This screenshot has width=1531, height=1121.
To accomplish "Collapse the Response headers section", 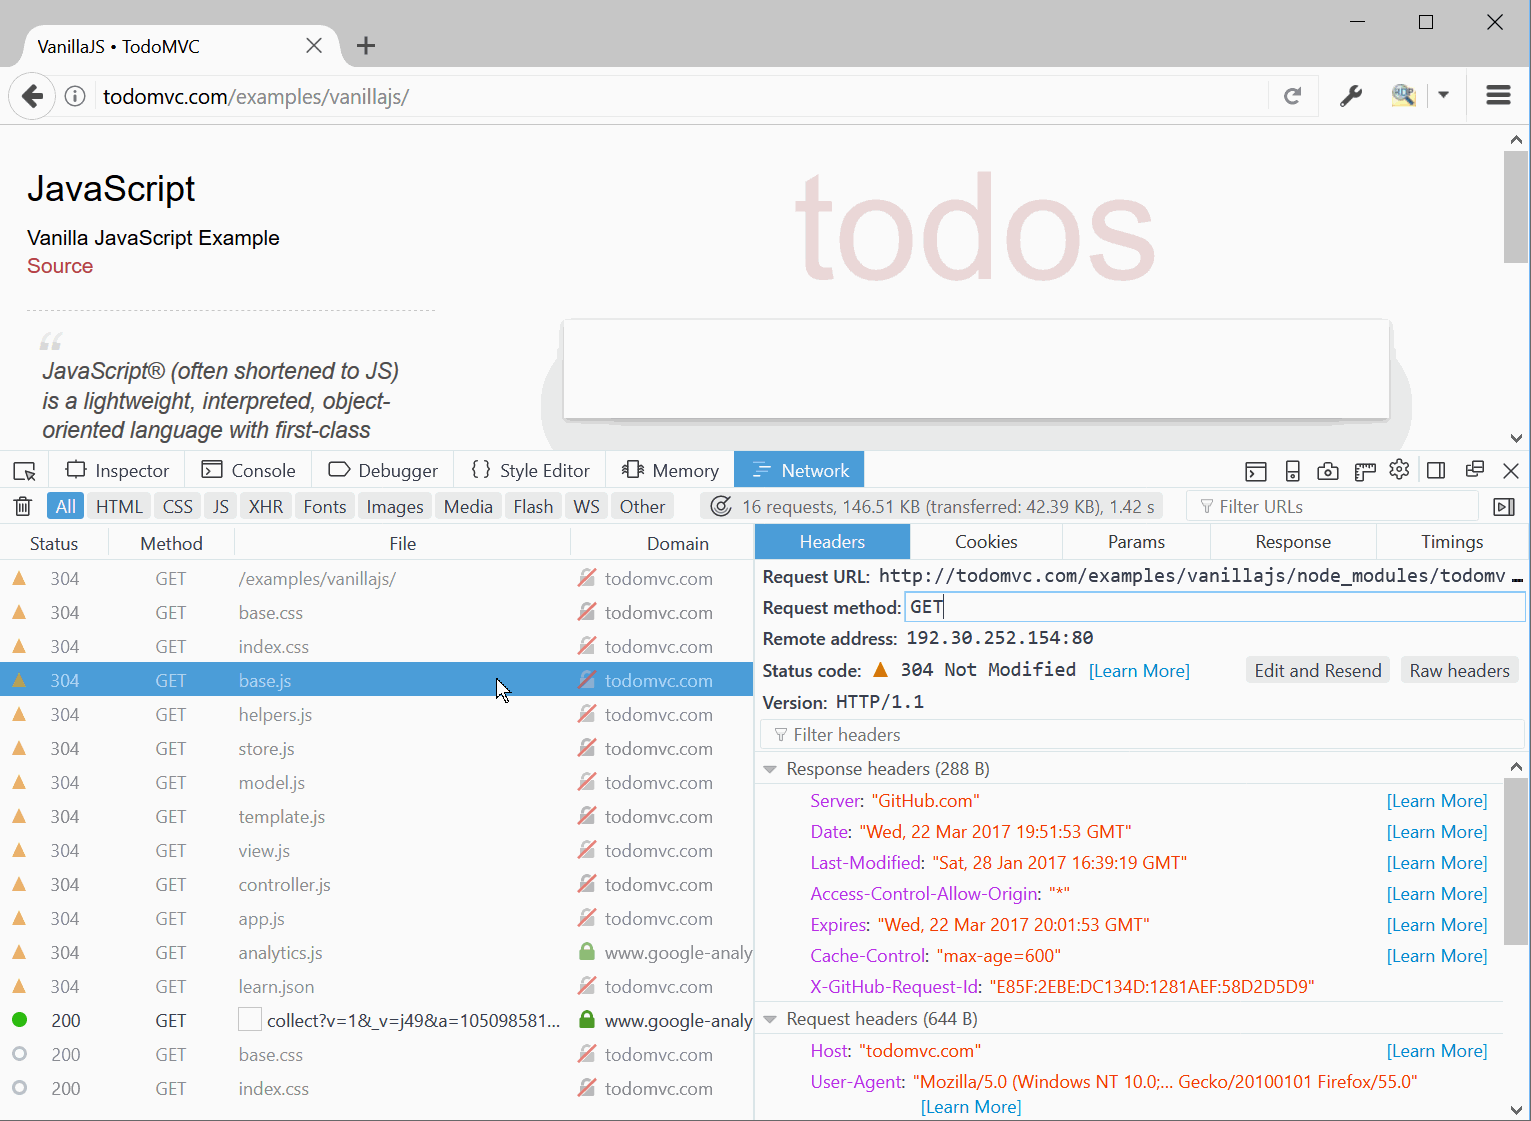I will (770, 769).
